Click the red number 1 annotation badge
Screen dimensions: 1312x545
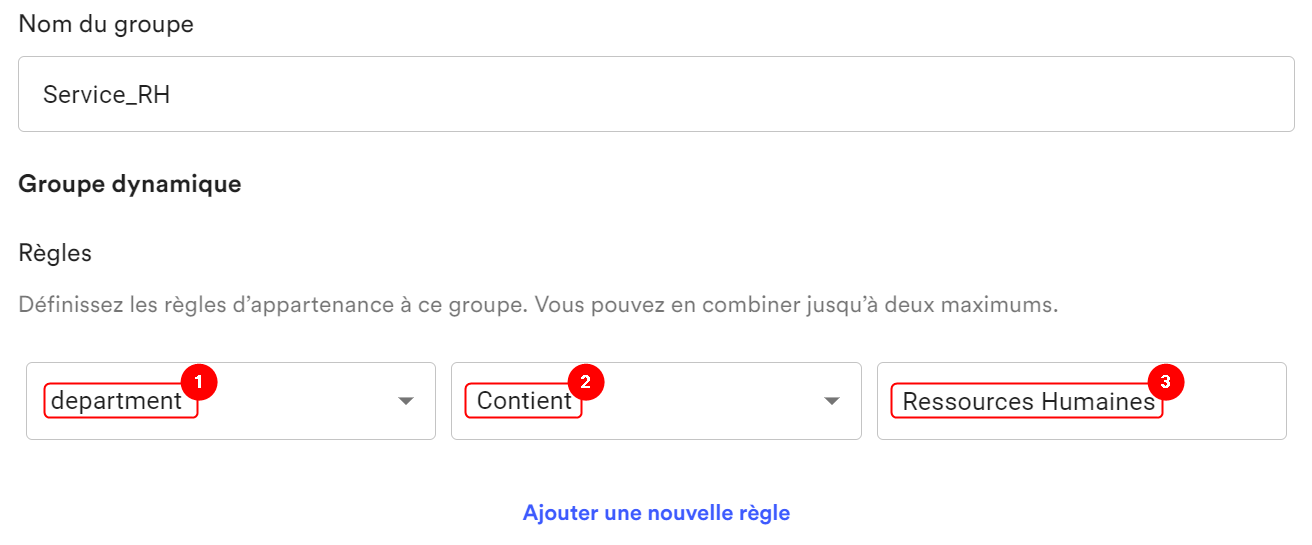(x=198, y=381)
